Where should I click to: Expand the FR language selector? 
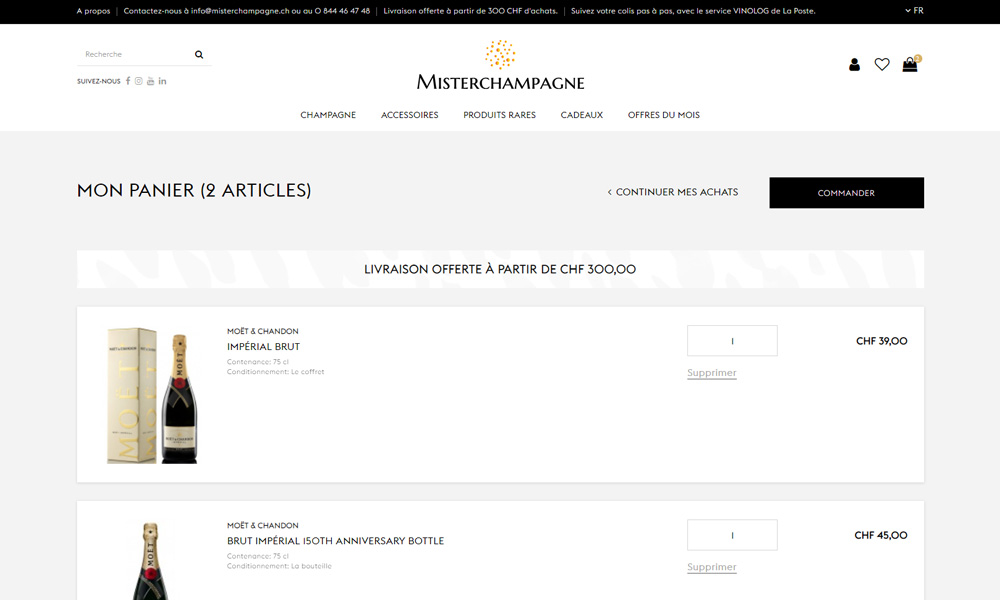[914, 11]
